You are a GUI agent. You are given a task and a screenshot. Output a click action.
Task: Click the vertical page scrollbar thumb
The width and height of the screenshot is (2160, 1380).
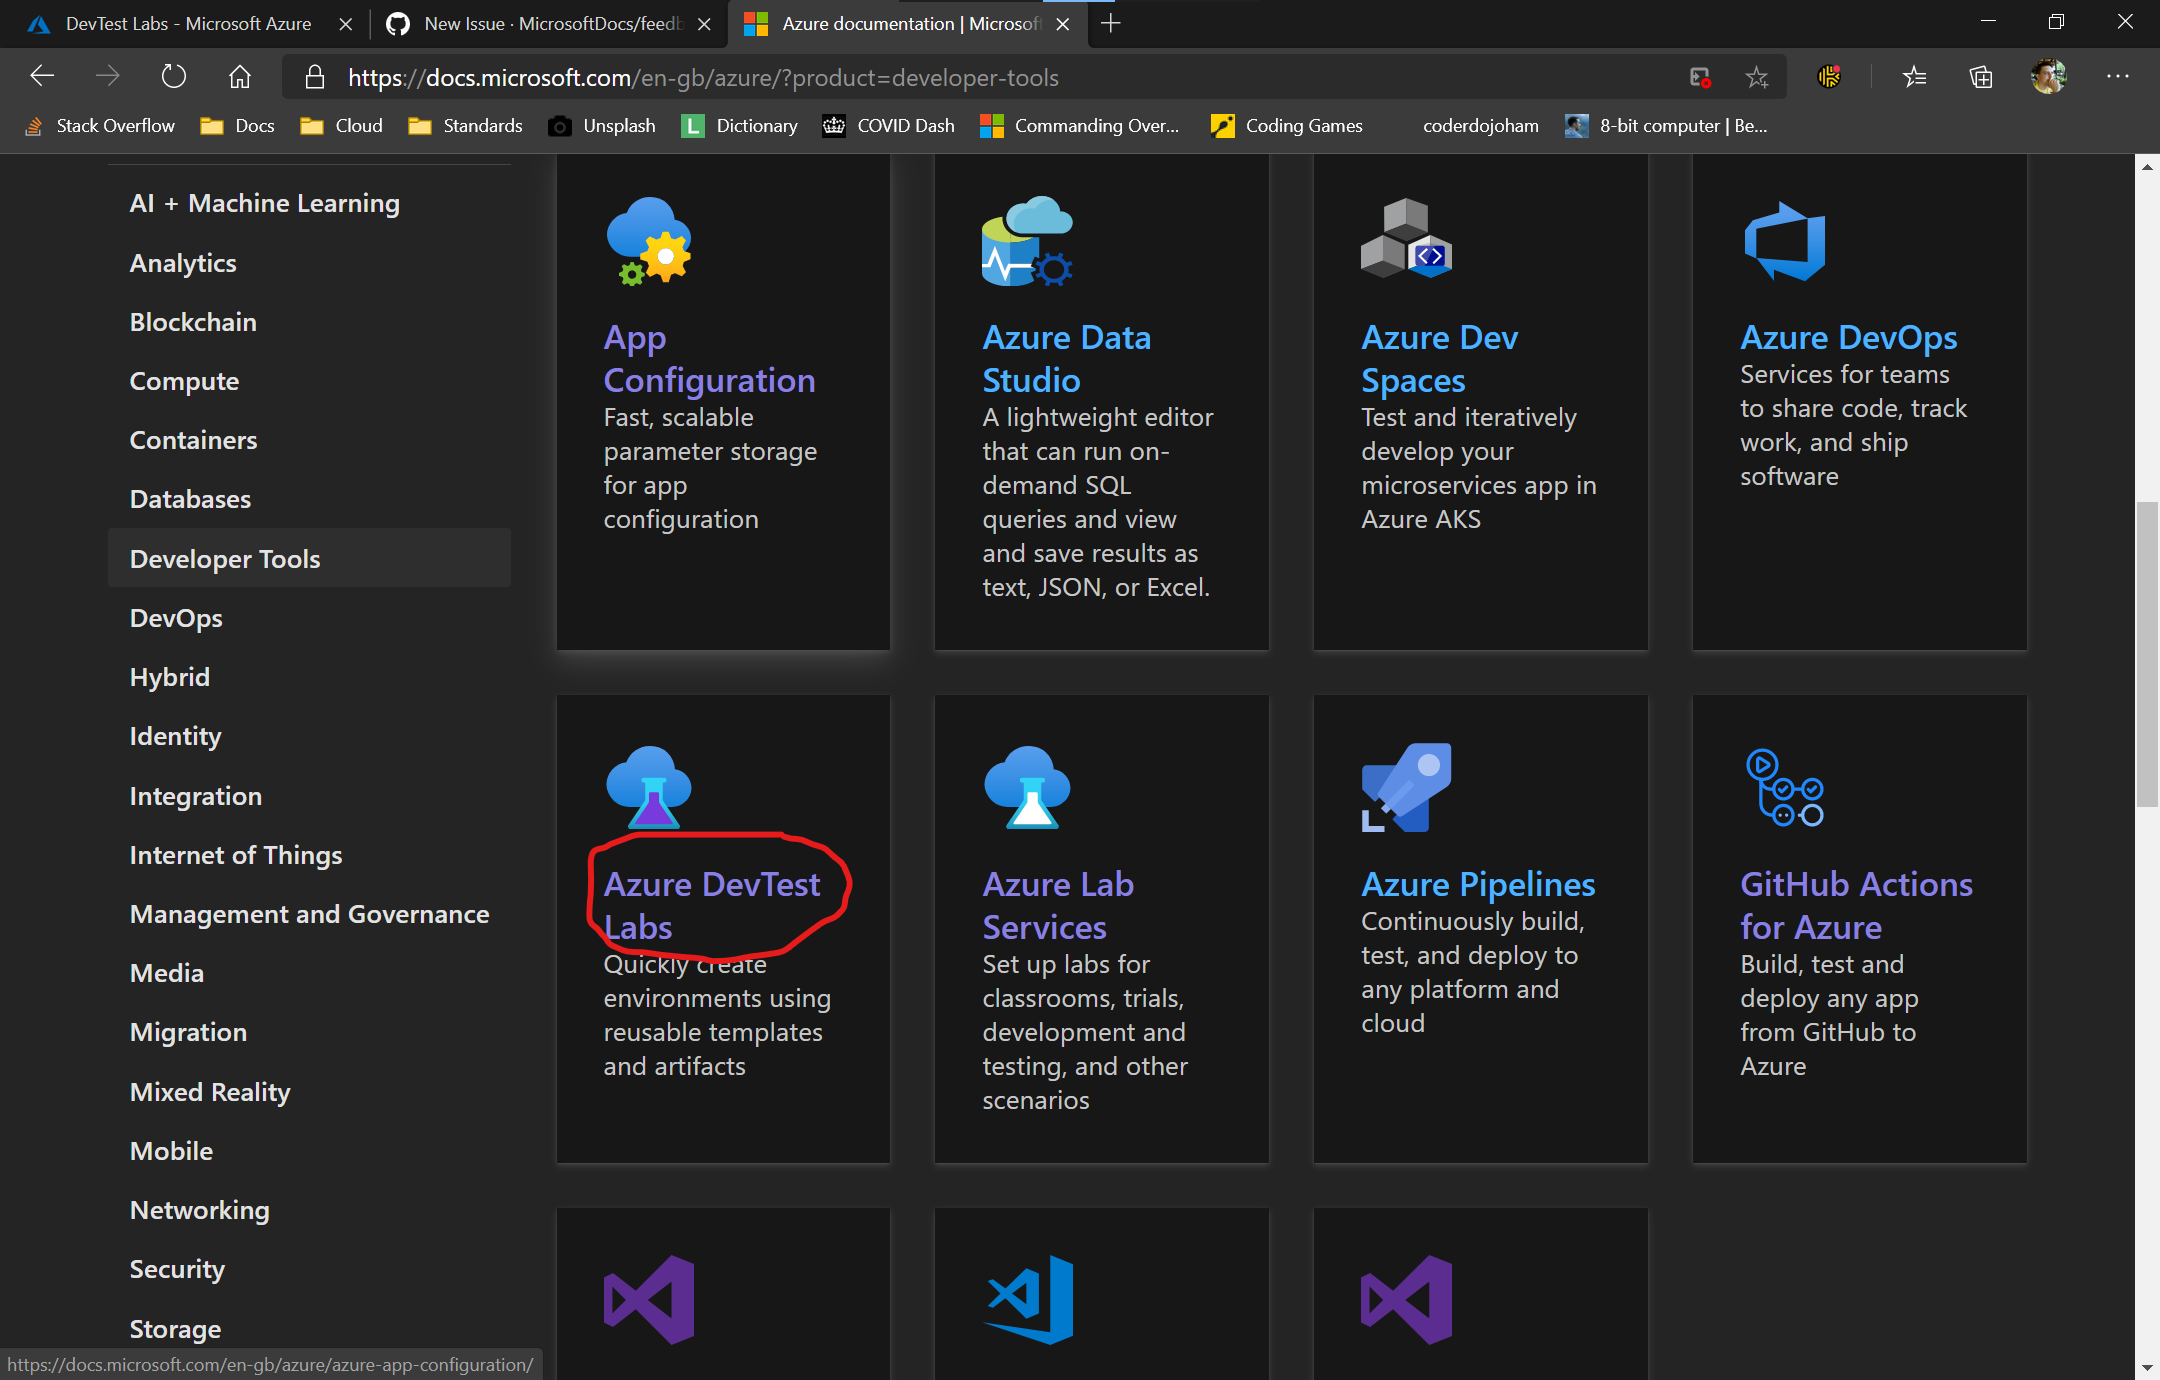[x=2147, y=655]
